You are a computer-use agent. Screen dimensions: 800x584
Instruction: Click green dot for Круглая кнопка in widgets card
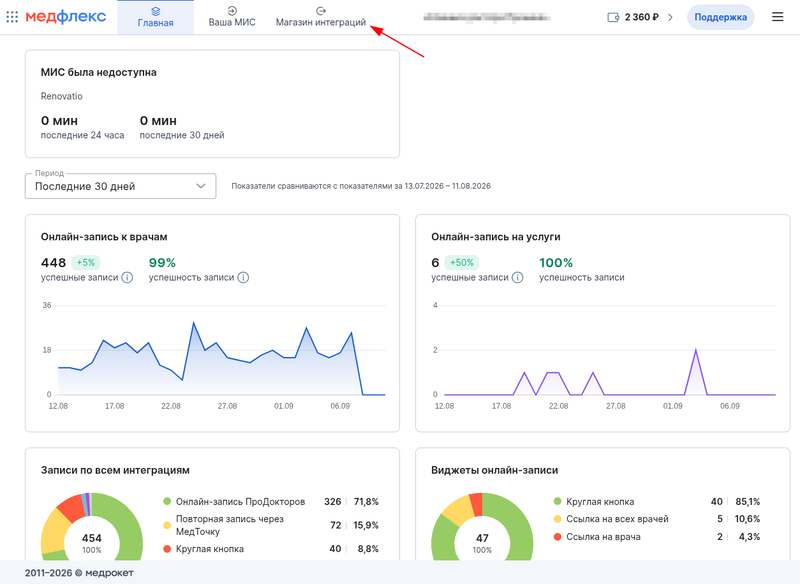[x=557, y=501]
